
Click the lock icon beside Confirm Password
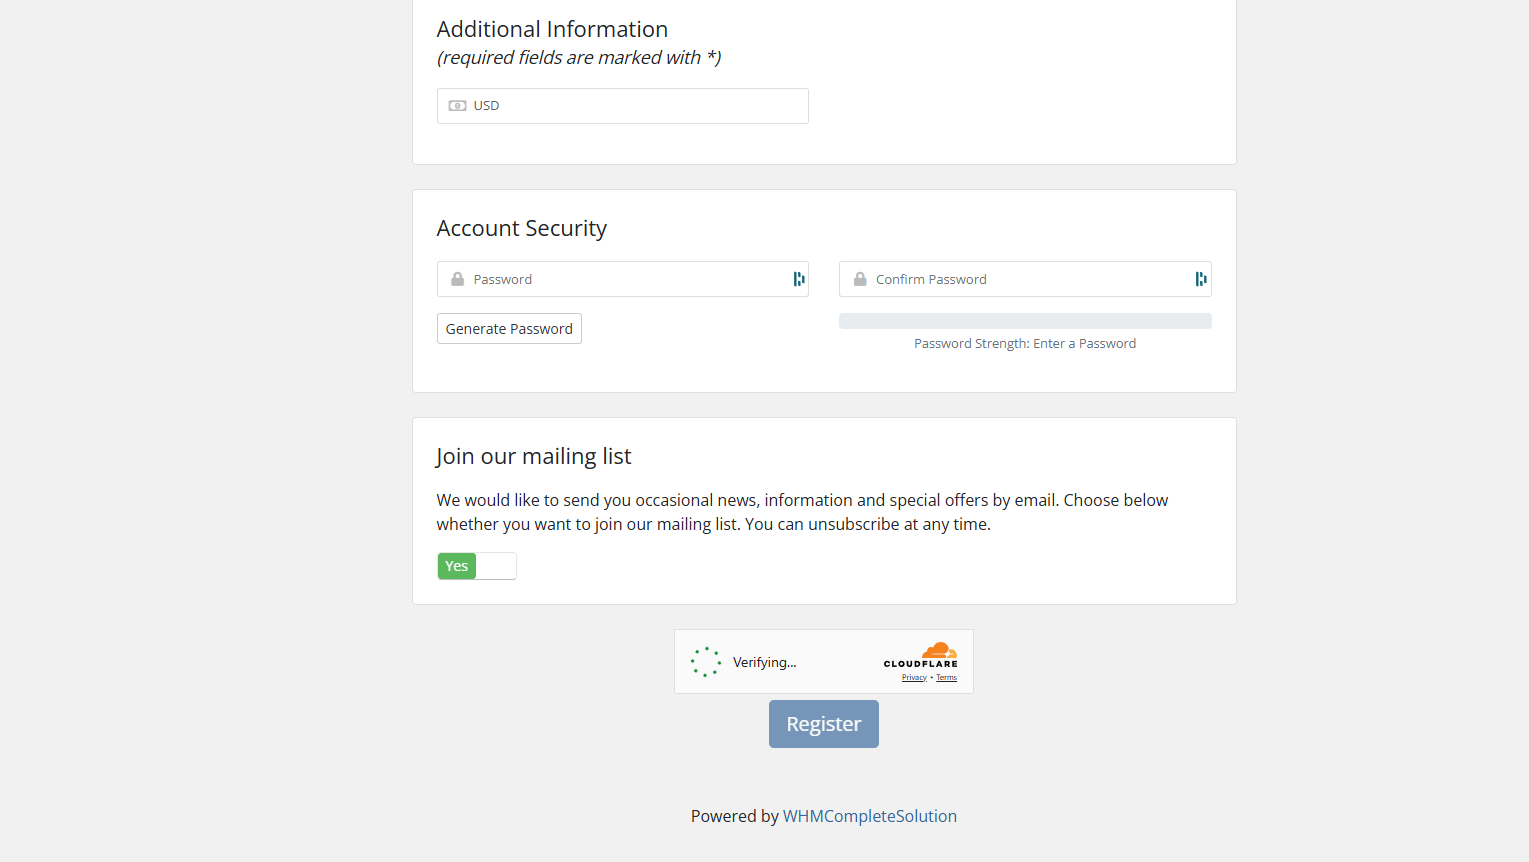click(x=860, y=280)
